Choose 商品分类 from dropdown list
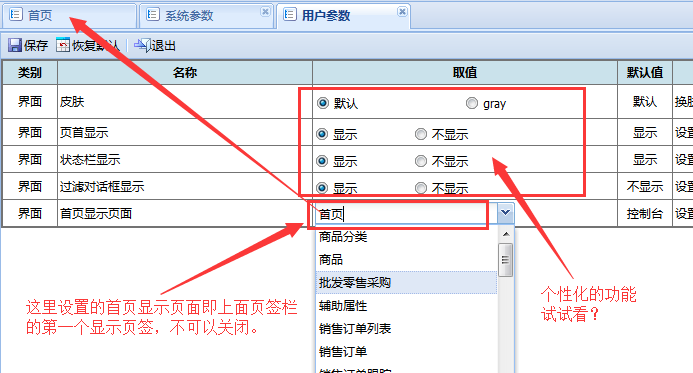Image resolution: width=693 pixels, height=373 pixels. pyautogui.click(x=406, y=237)
